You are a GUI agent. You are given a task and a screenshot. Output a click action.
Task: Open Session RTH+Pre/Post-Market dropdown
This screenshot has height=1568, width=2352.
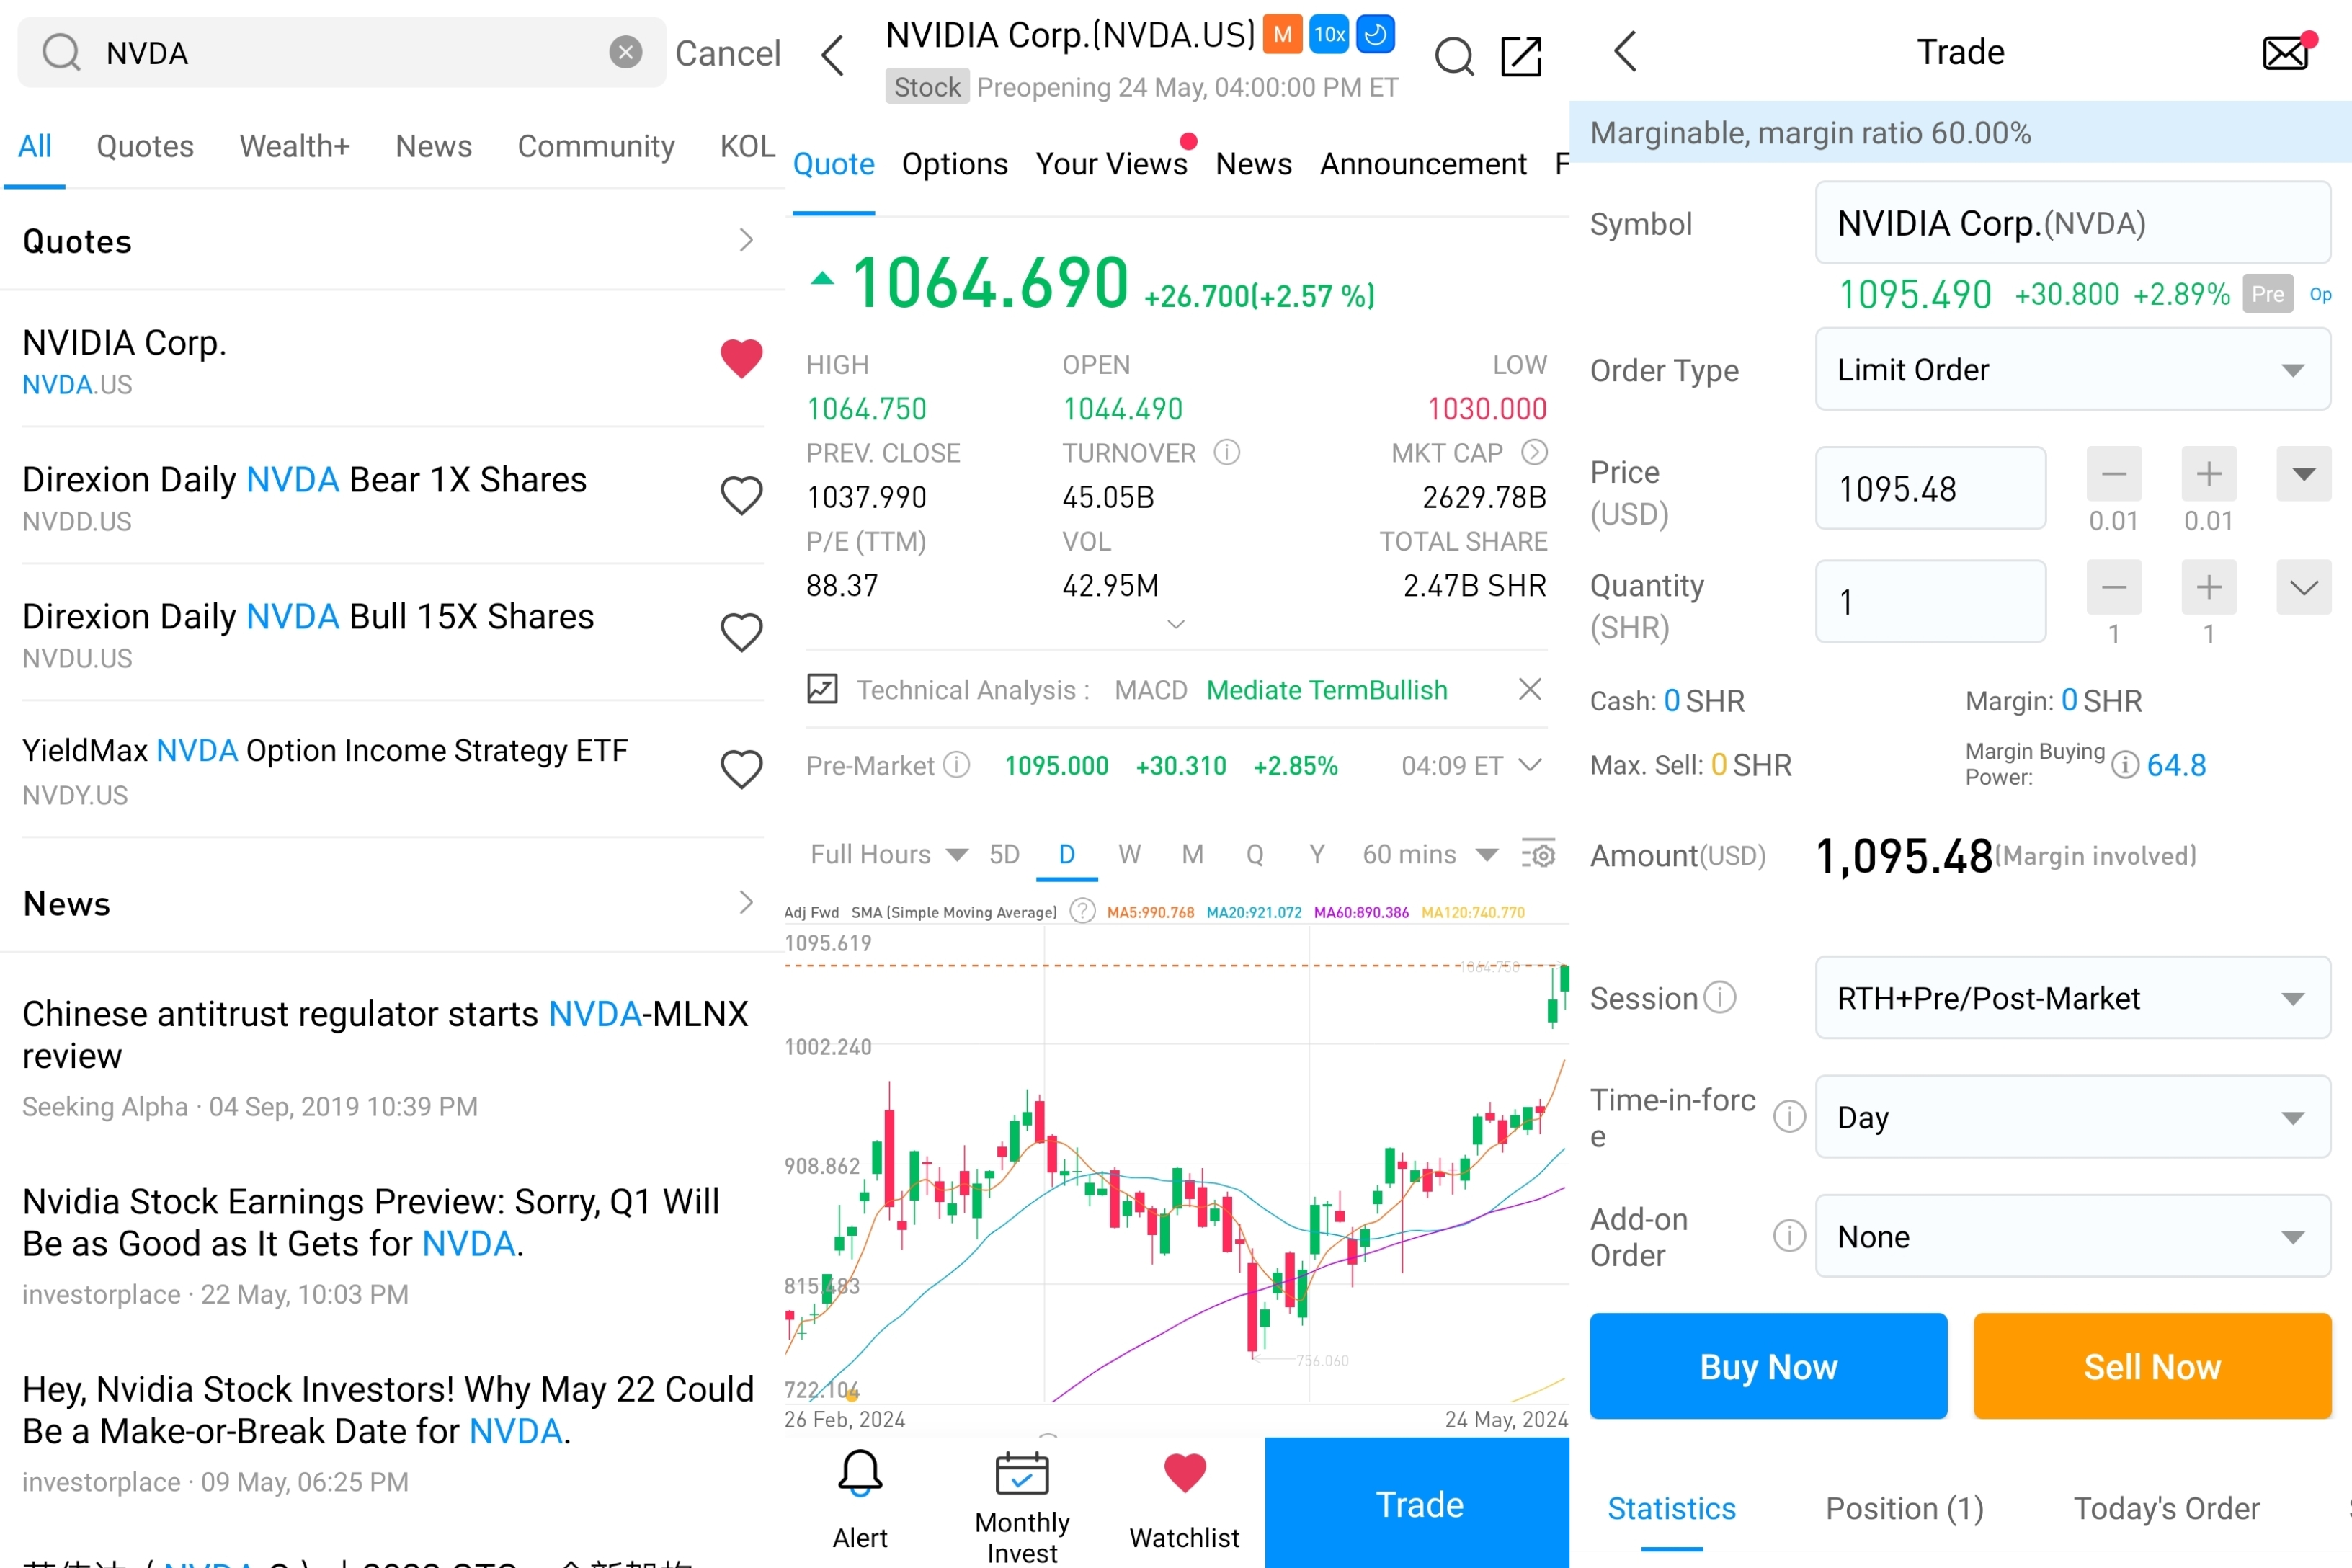pyautogui.click(x=2072, y=997)
